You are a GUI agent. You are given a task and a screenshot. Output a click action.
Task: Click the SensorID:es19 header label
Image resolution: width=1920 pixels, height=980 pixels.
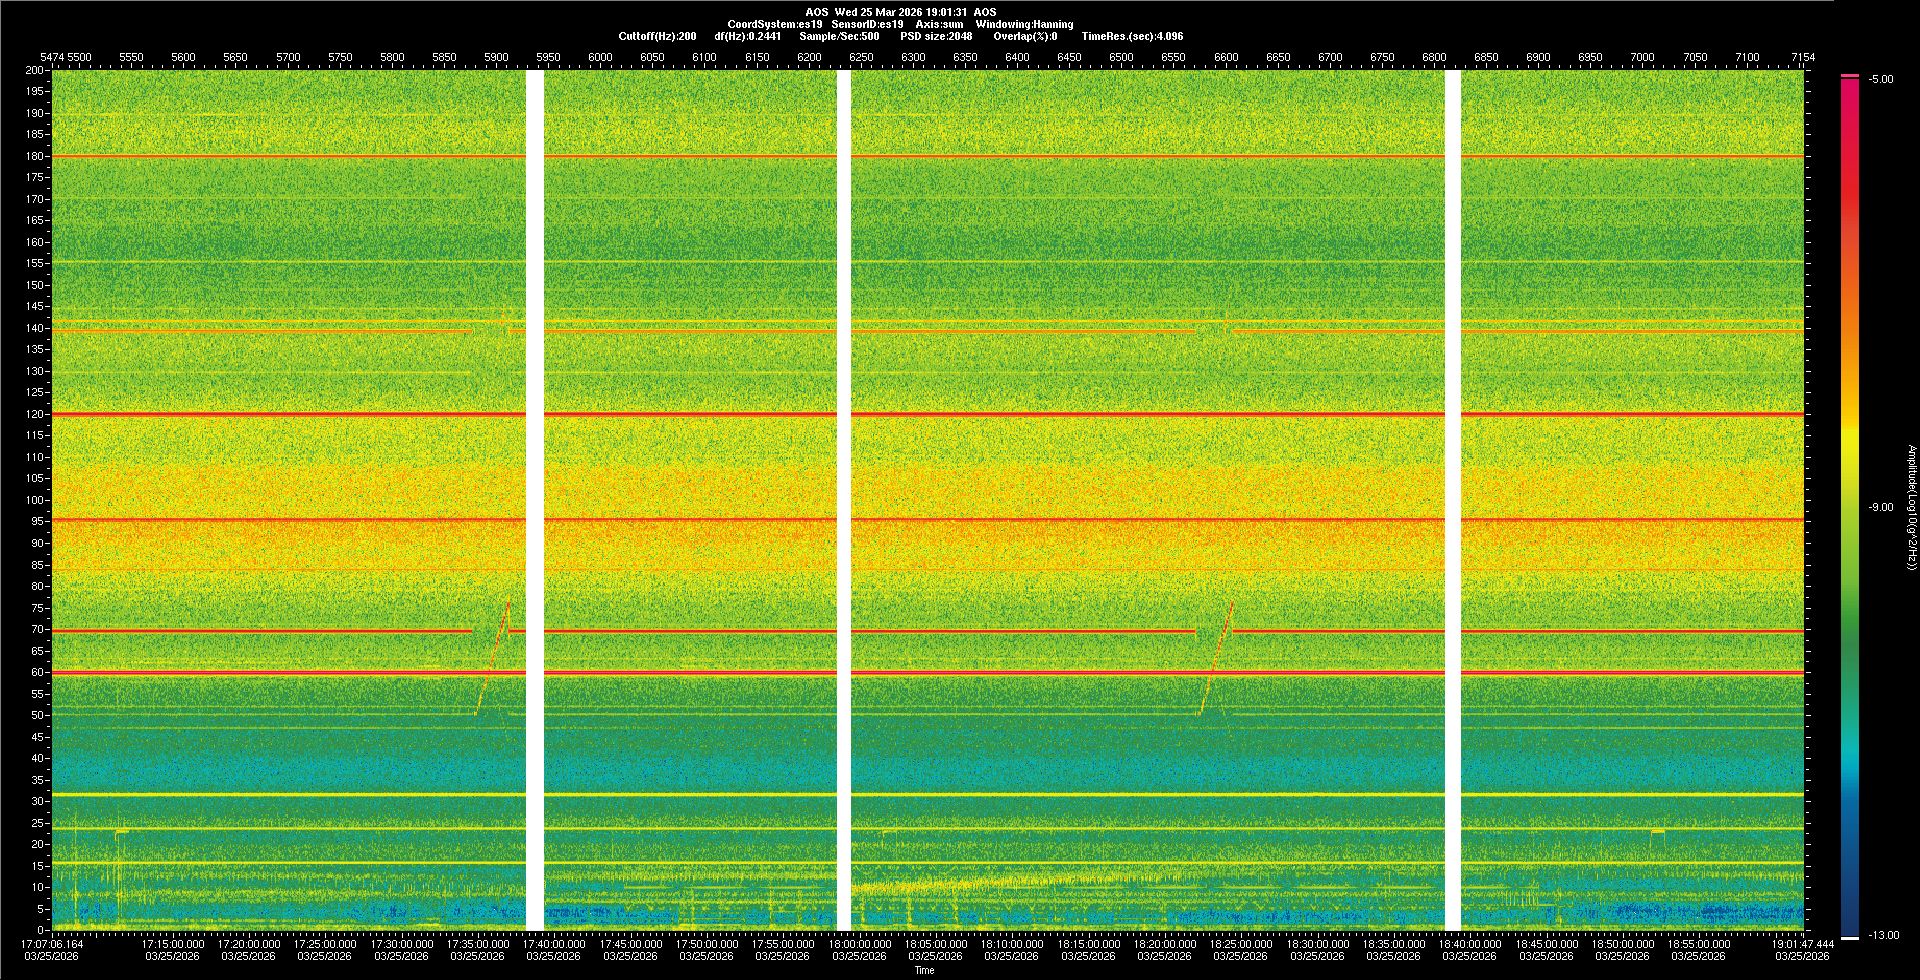coord(867,24)
